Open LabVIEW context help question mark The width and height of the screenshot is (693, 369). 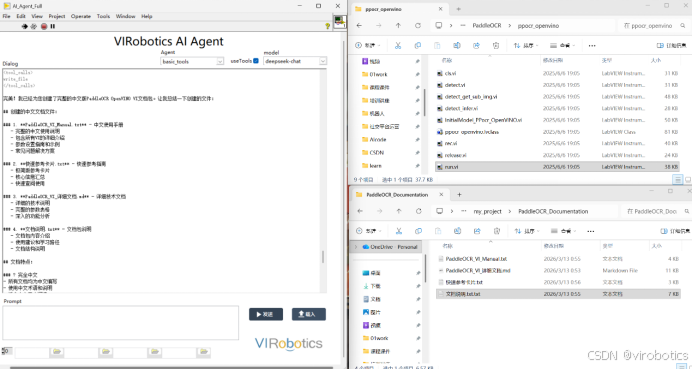[x=327, y=26]
